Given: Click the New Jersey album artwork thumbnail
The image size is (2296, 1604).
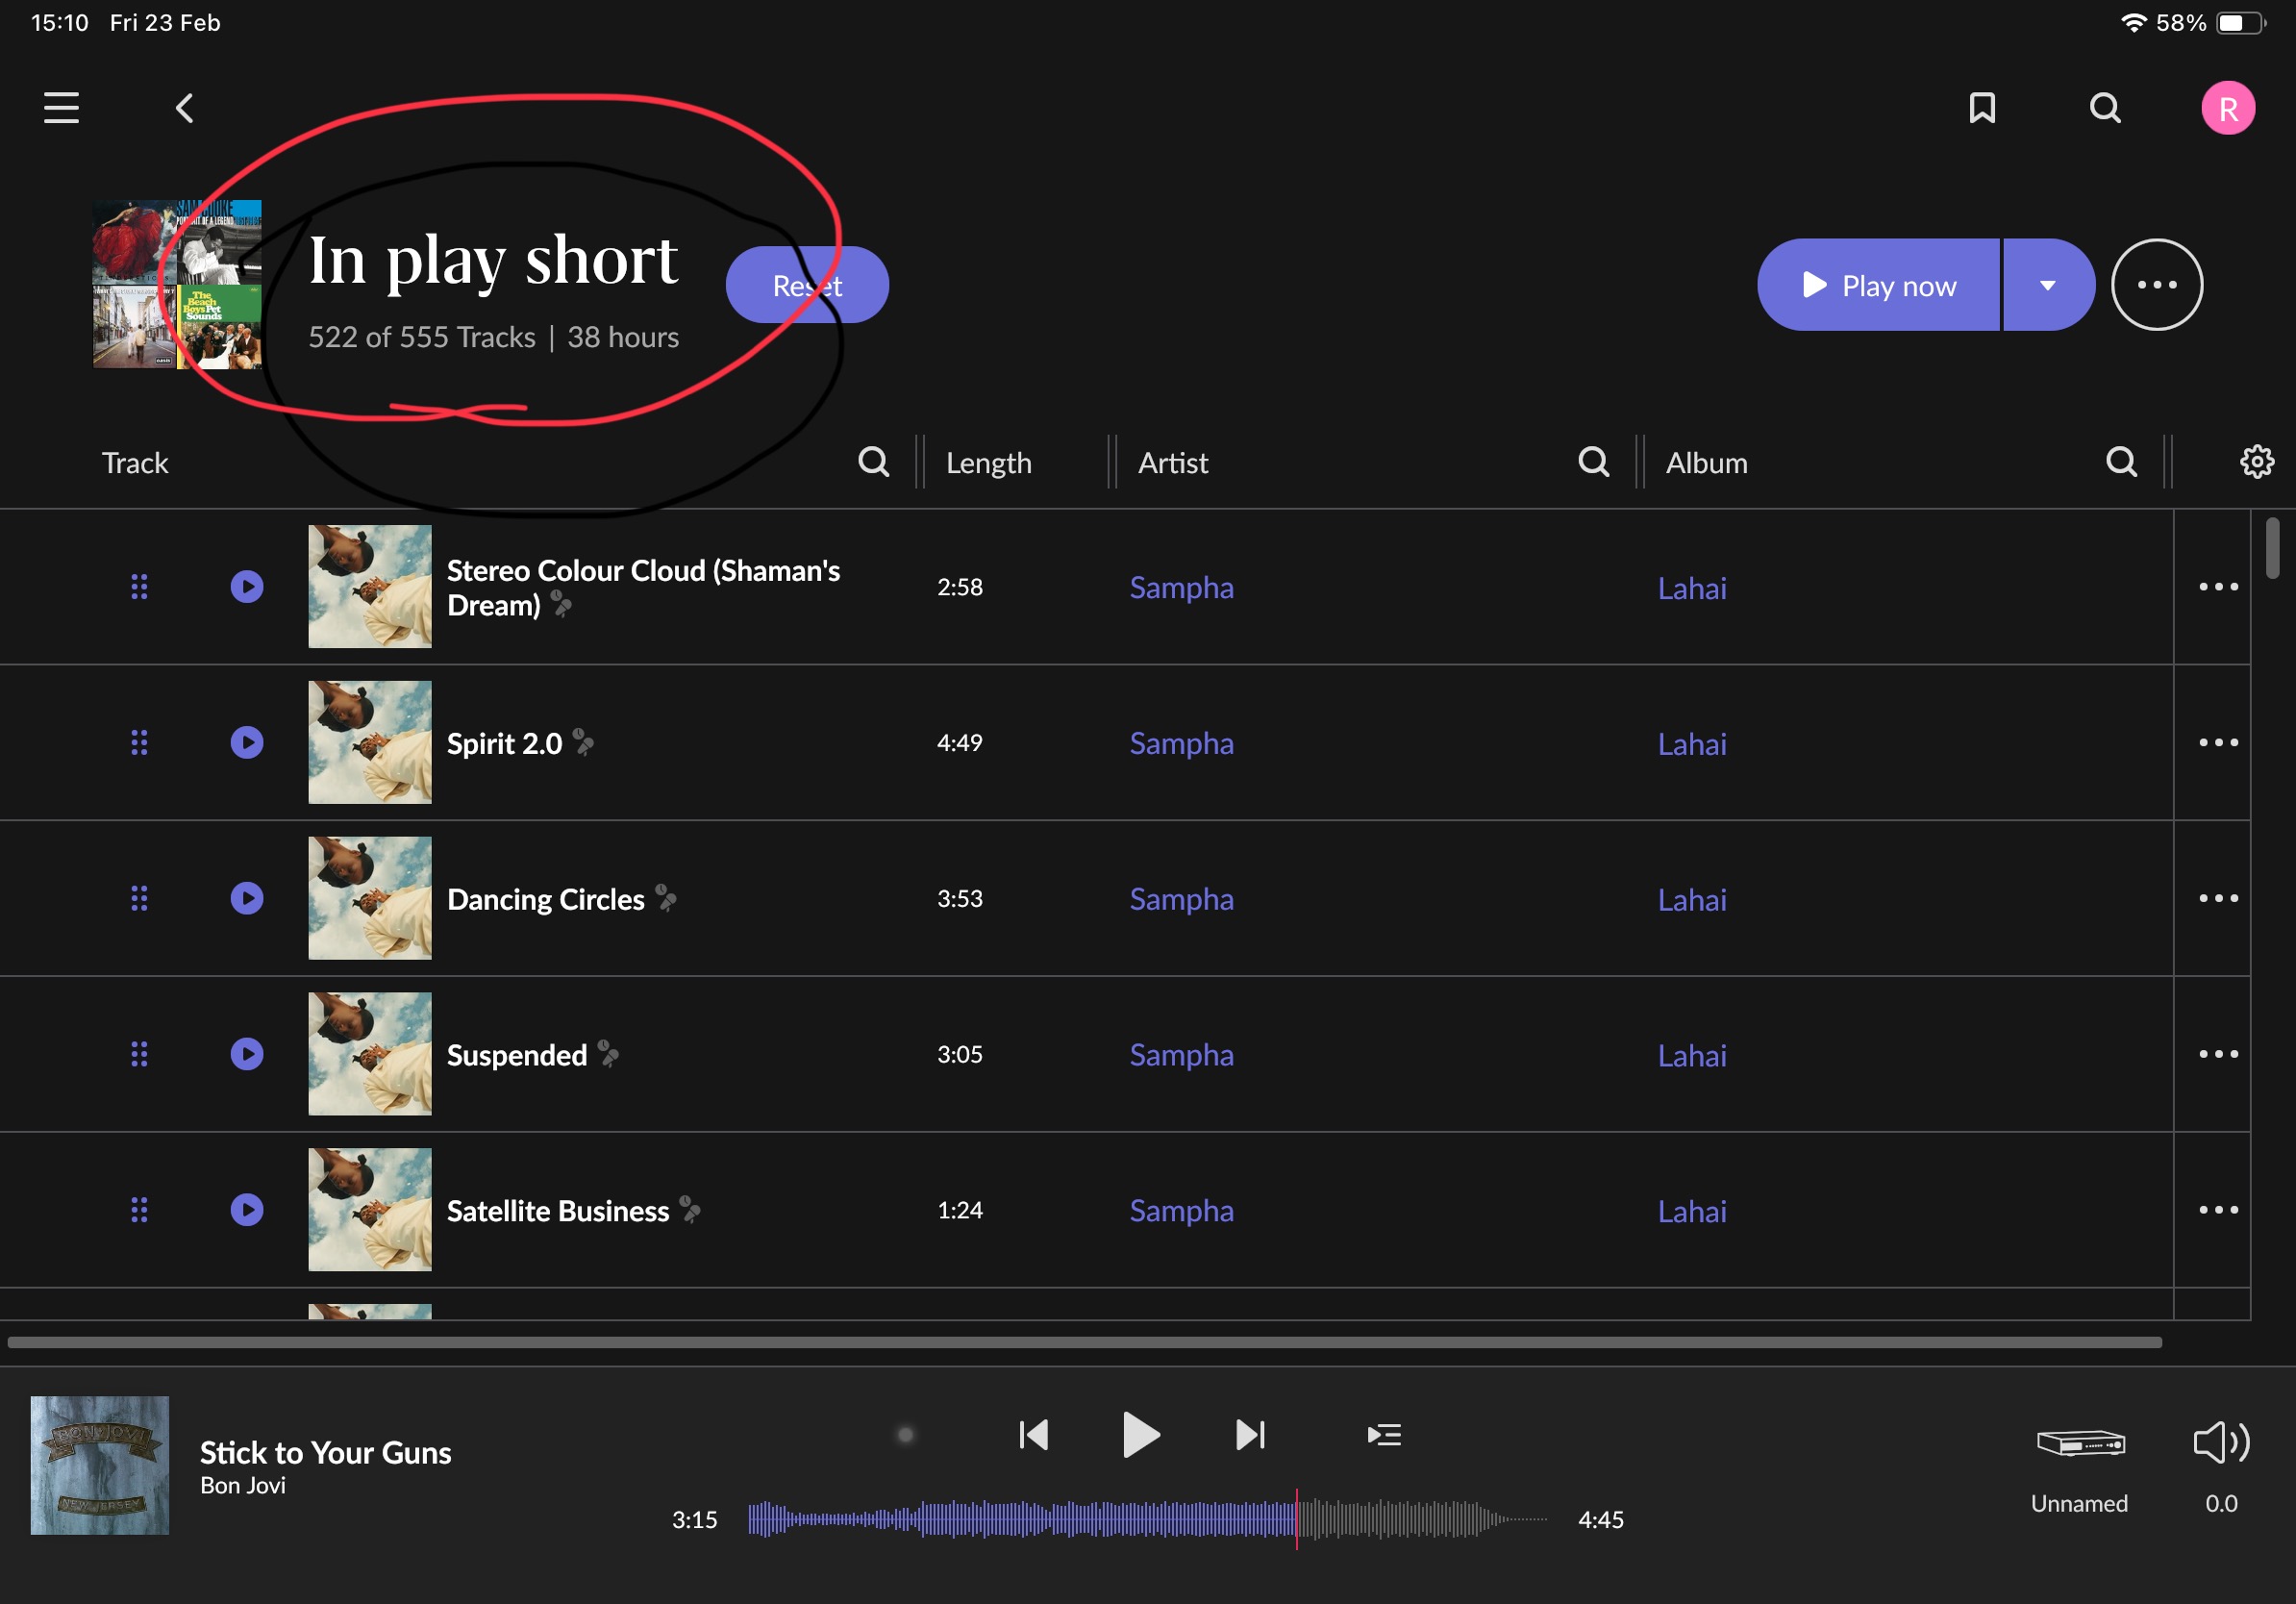Looking at the screenshot, I should (99, 1465).
